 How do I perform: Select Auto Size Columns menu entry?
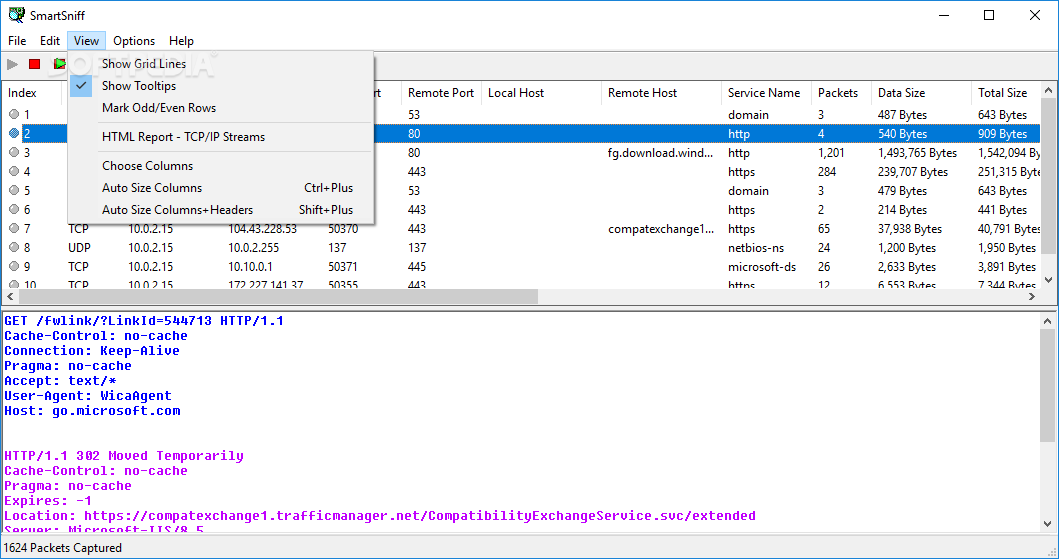coord(221,188)
